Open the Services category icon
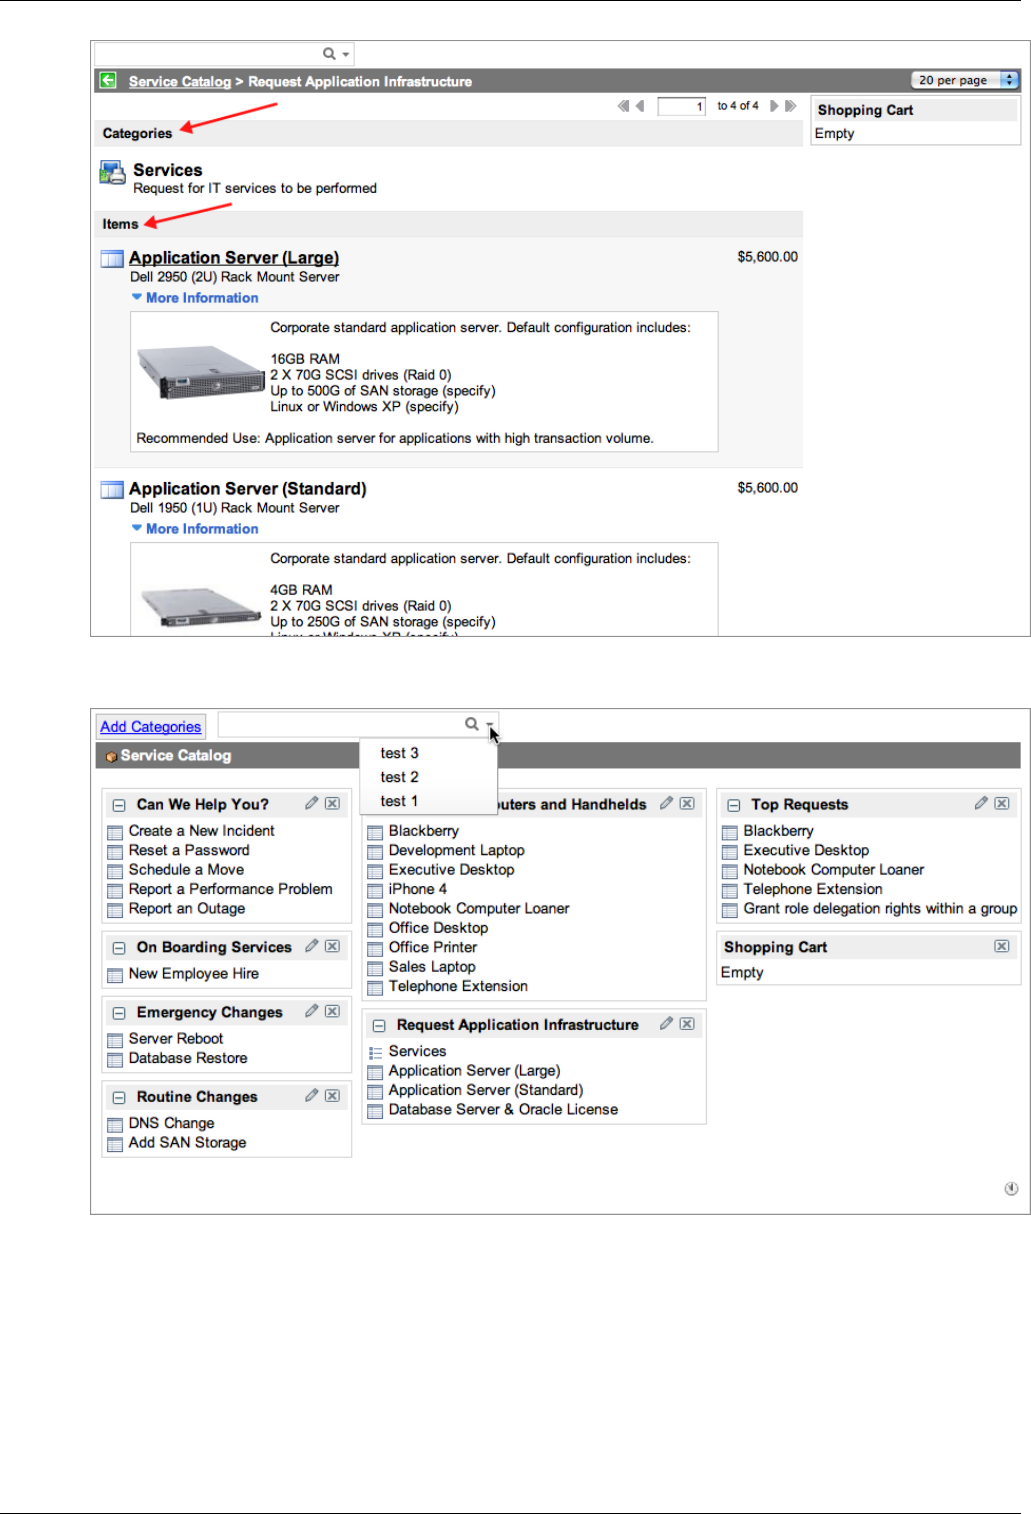1031x1514 pixels. [x=112, y=173]
